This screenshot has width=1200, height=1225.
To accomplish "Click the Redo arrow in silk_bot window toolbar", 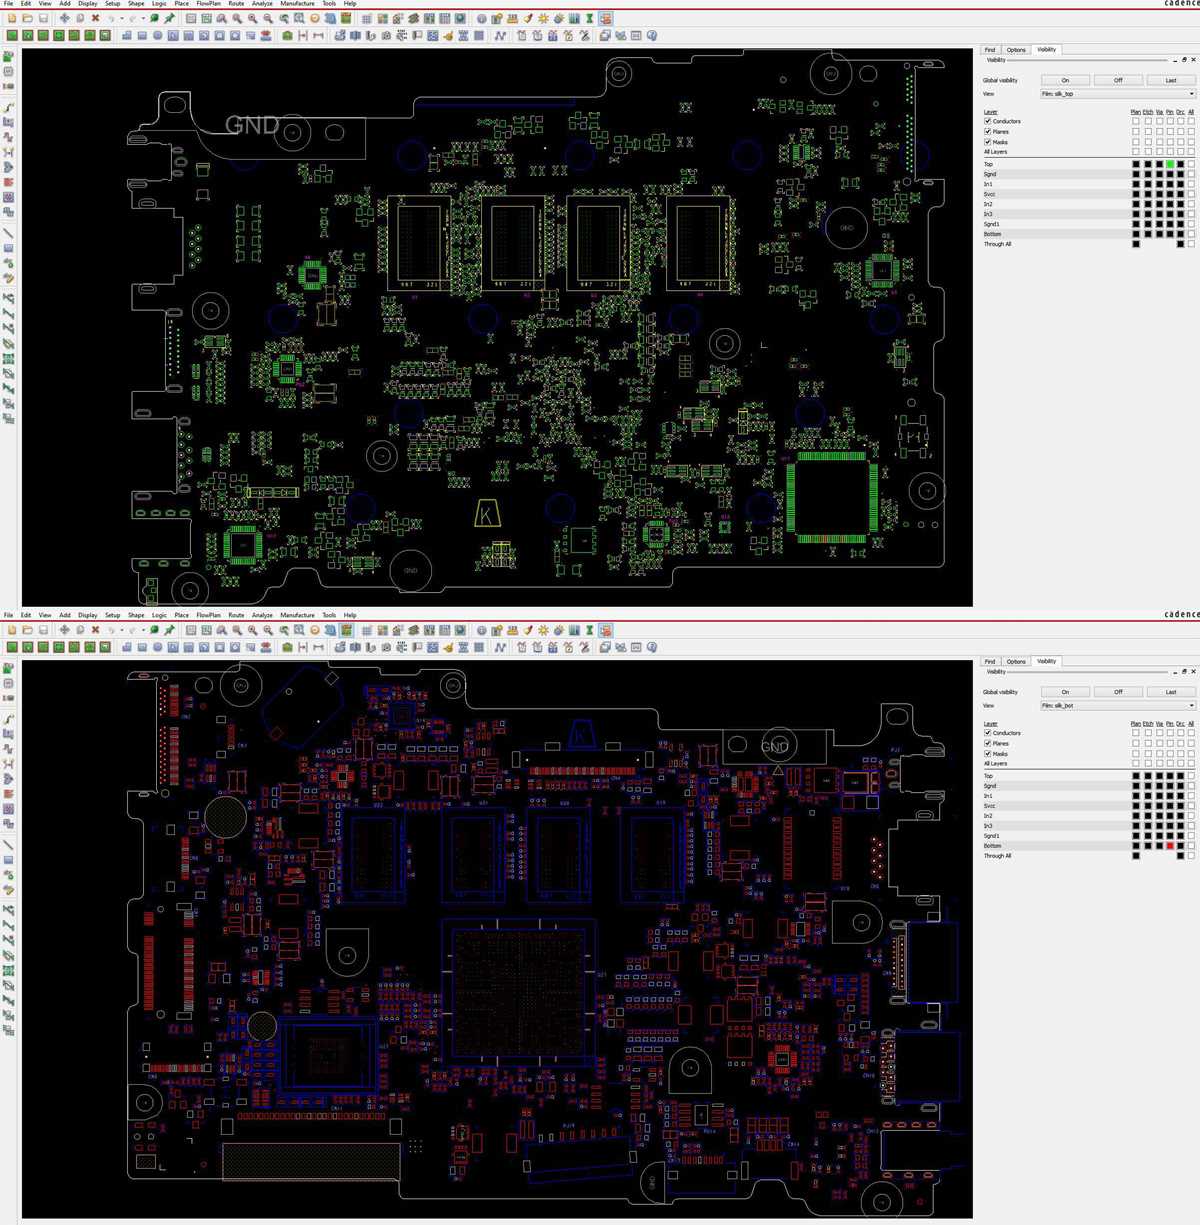I will tap(133, 630).
